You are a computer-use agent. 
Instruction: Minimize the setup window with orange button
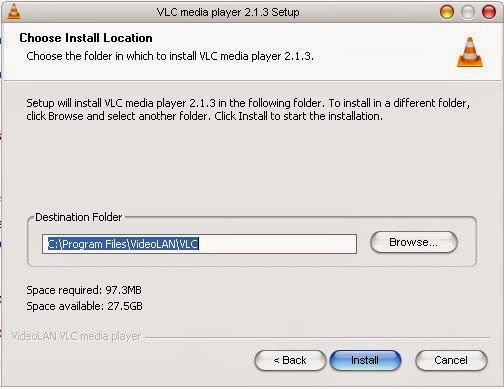coord(447,12)
